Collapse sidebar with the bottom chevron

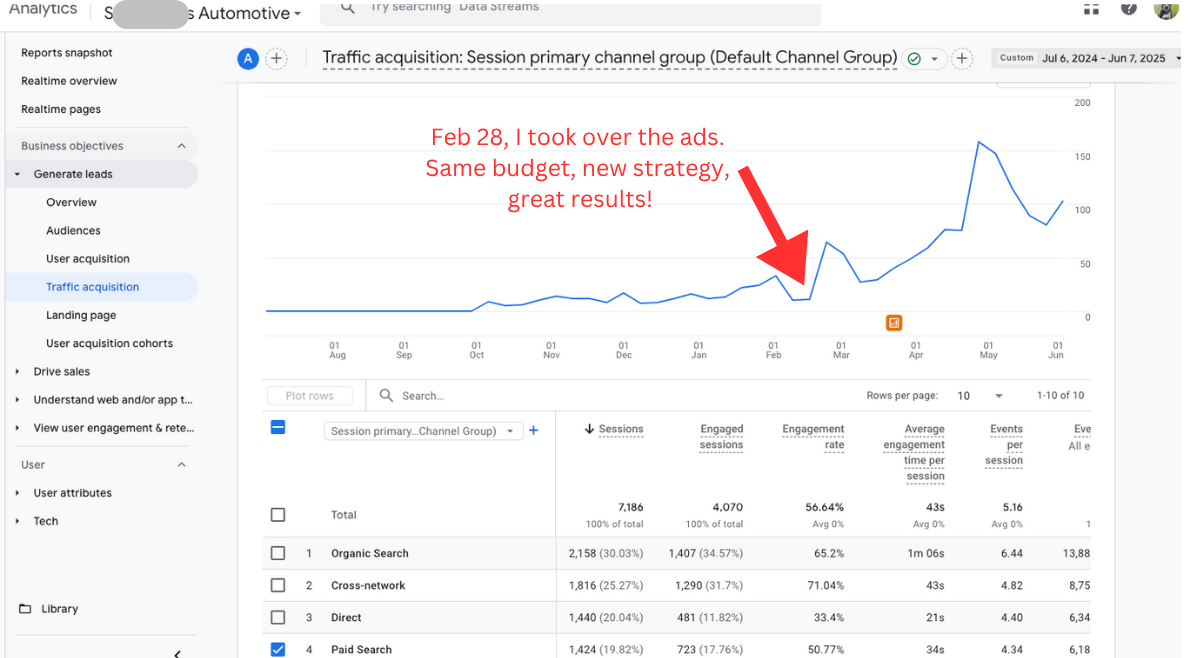[x=177, y=653]
